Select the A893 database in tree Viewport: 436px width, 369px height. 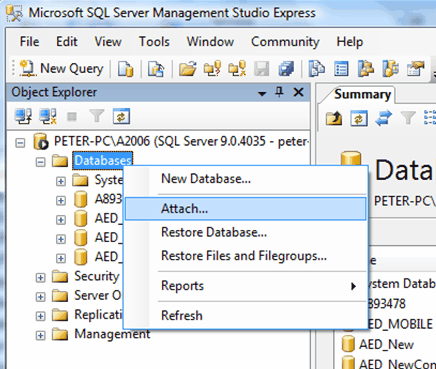[108, 199]
